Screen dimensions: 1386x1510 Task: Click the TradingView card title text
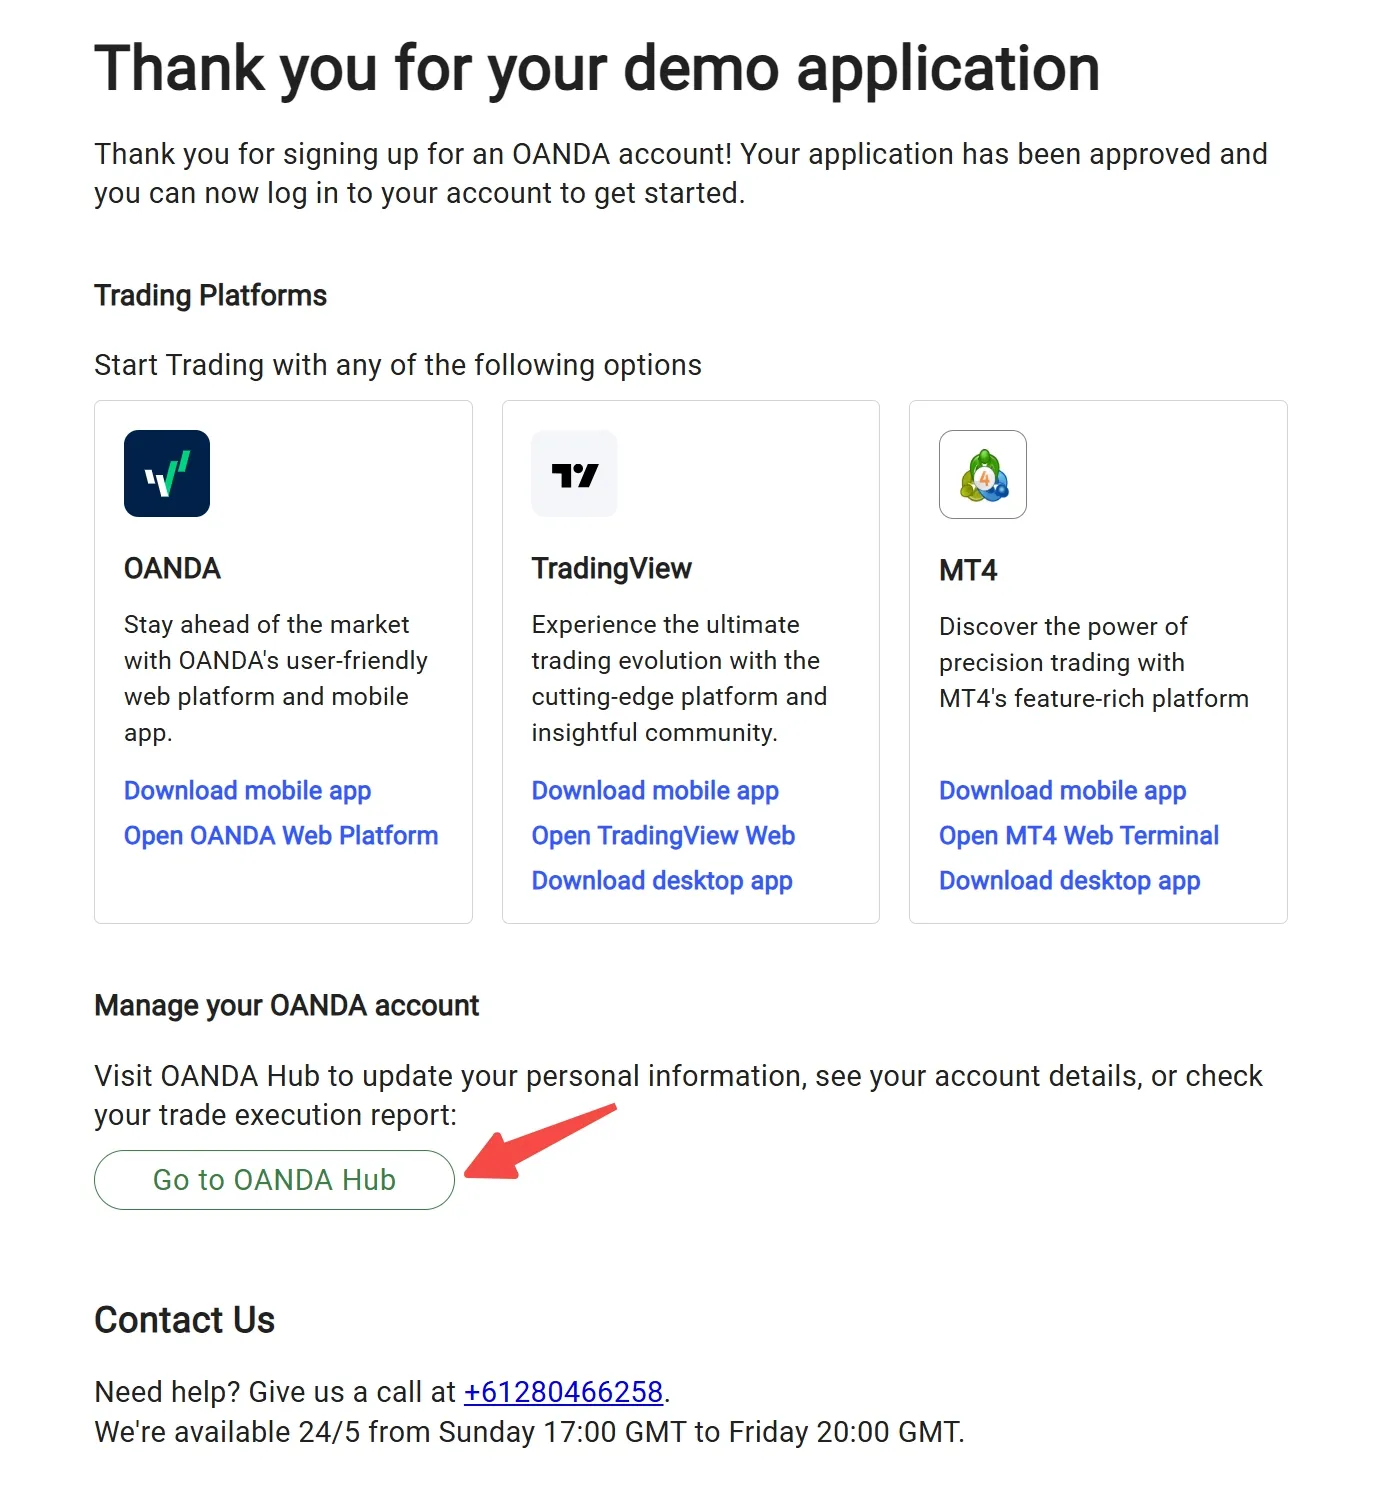(x=611, y=568)
